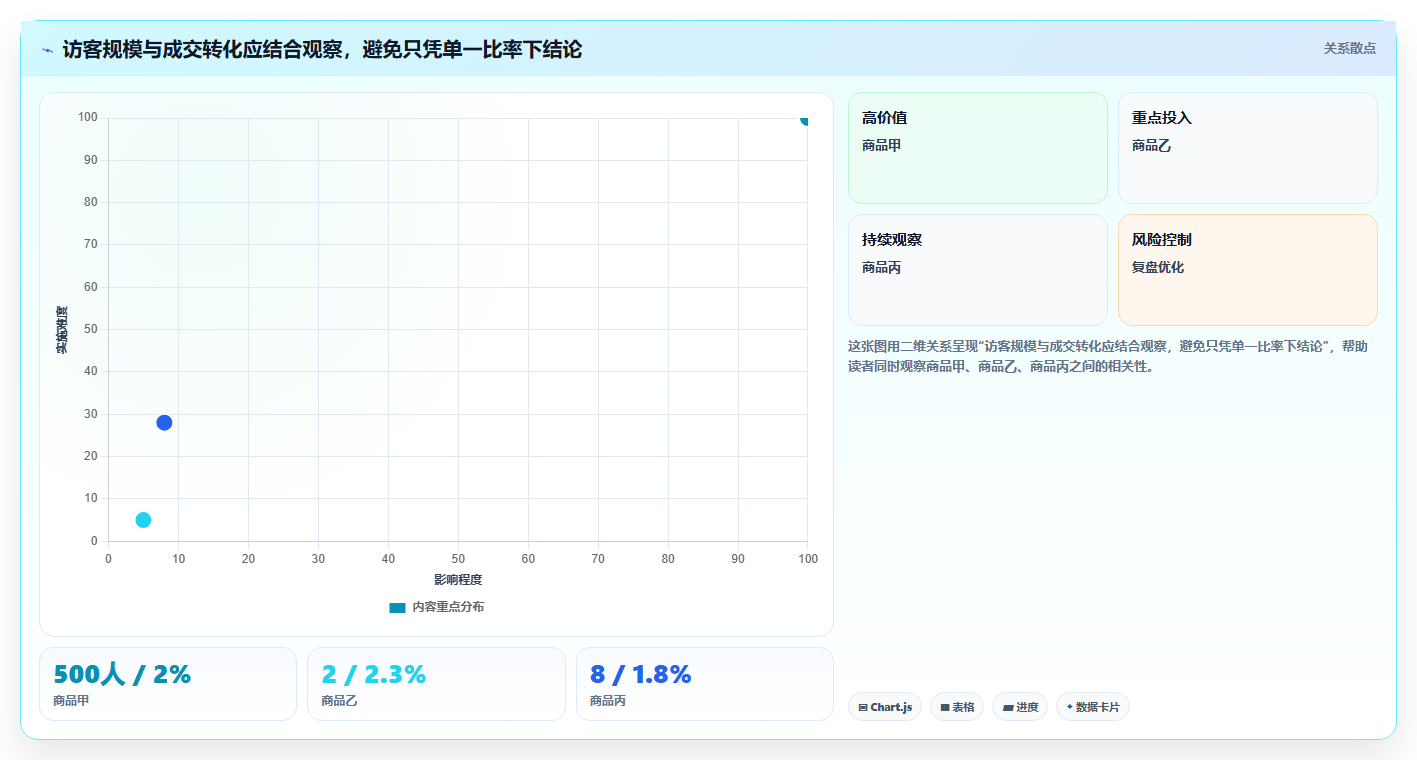Select the 进度 tag chip

[1020, 707]
